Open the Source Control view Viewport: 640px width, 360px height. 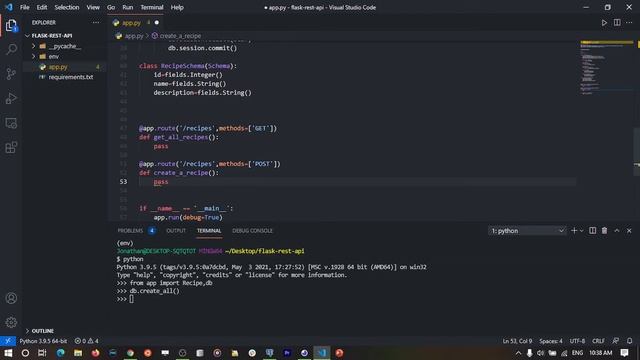point(11,74)
